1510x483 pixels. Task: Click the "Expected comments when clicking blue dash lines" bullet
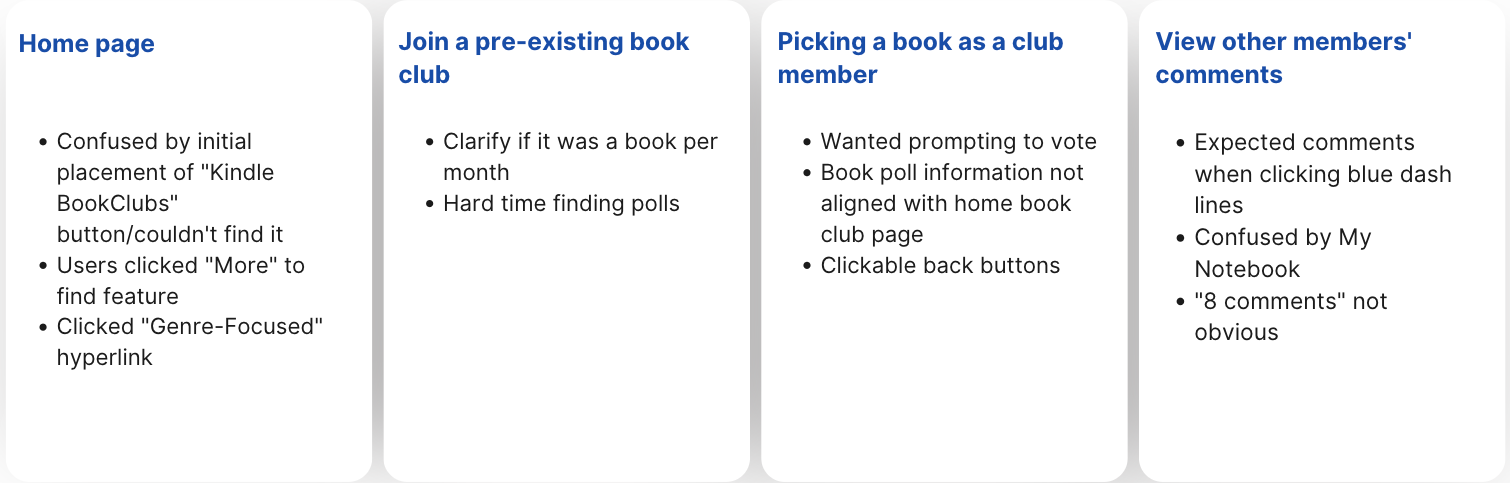(1322, 174)
